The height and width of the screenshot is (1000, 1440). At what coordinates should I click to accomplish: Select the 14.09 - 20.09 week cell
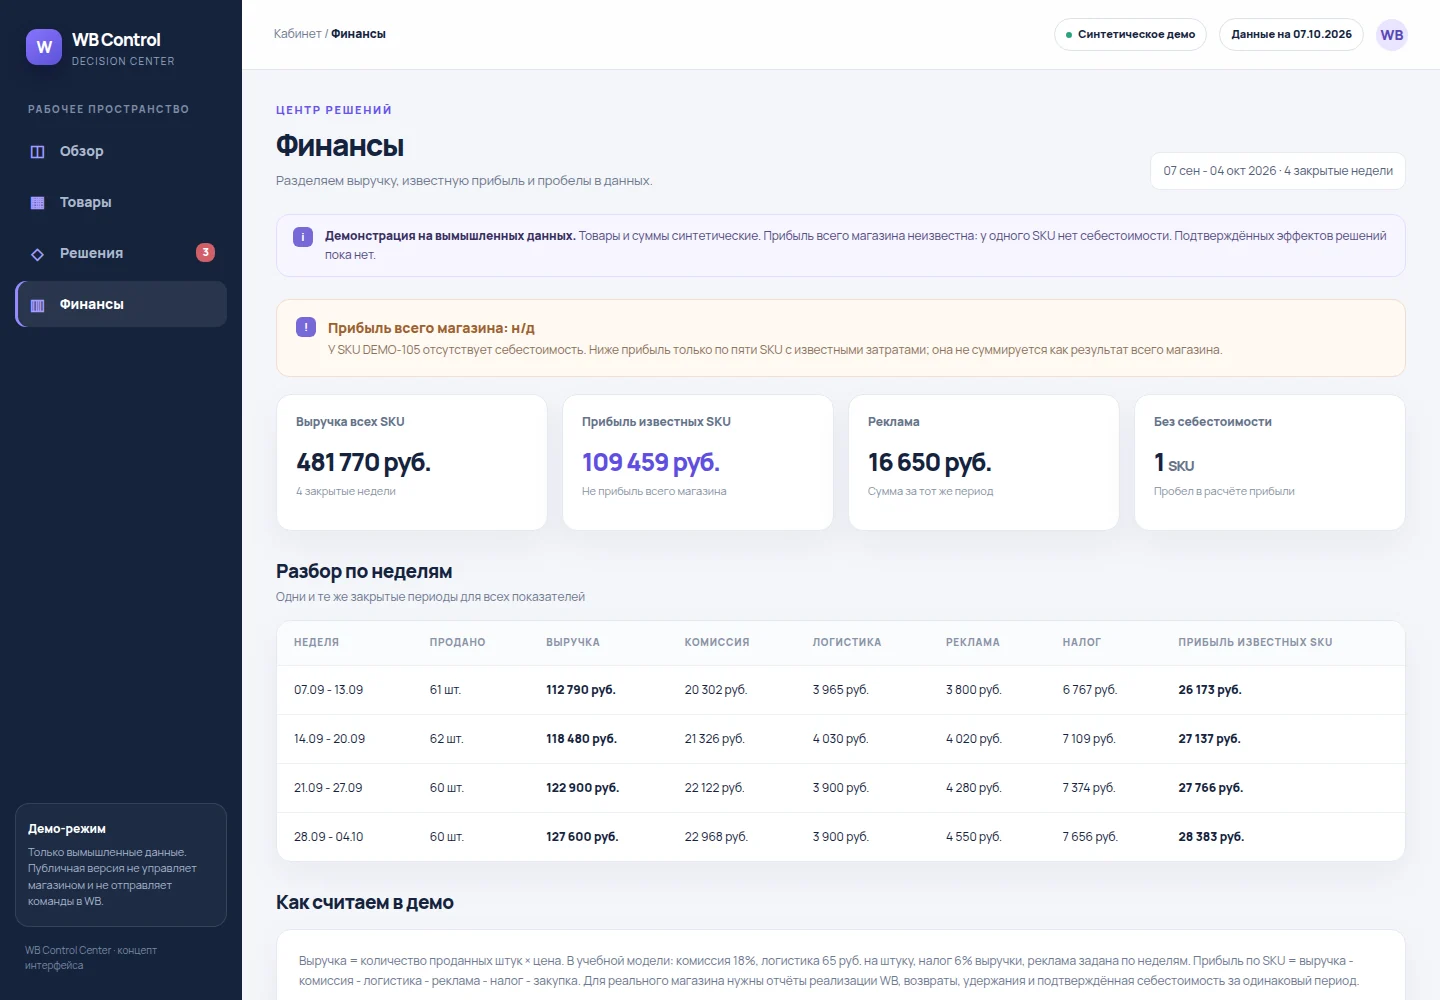point(329,739)
